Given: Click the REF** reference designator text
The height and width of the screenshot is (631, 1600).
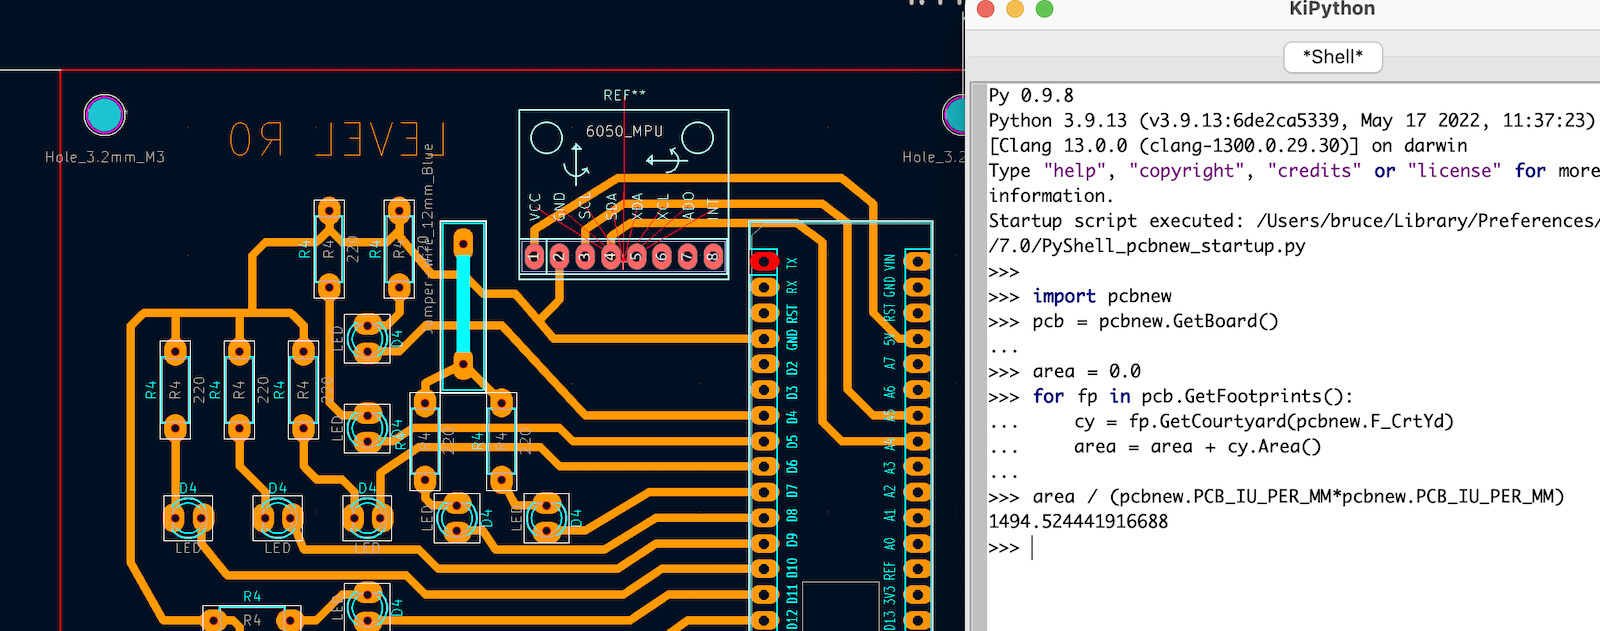Looking at the screenshot, I should pyautogui.click(x=624, y=95).
